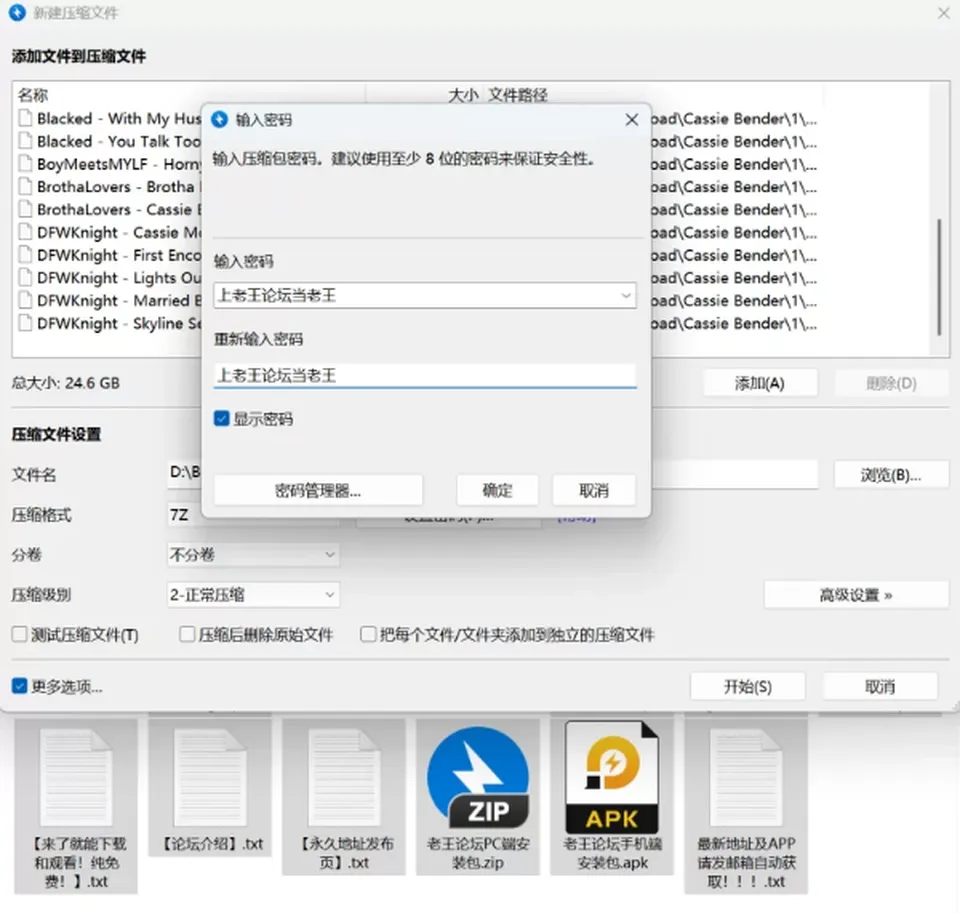This screenshot has height=914, width=960.
Task: Click the 添加(A) add files button
Action: pyautogui.click(x=760, y=383)
